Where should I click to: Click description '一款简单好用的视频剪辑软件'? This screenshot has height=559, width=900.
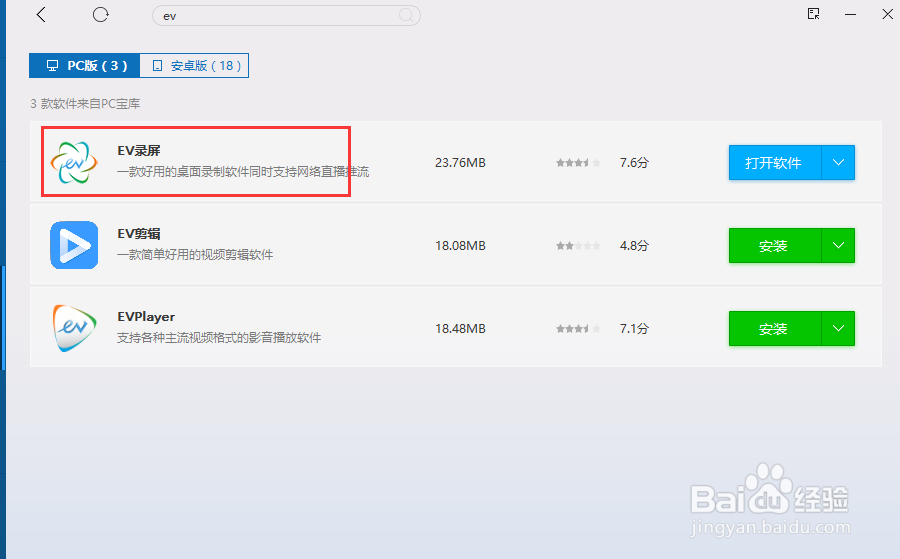click(x=195, y=254)
